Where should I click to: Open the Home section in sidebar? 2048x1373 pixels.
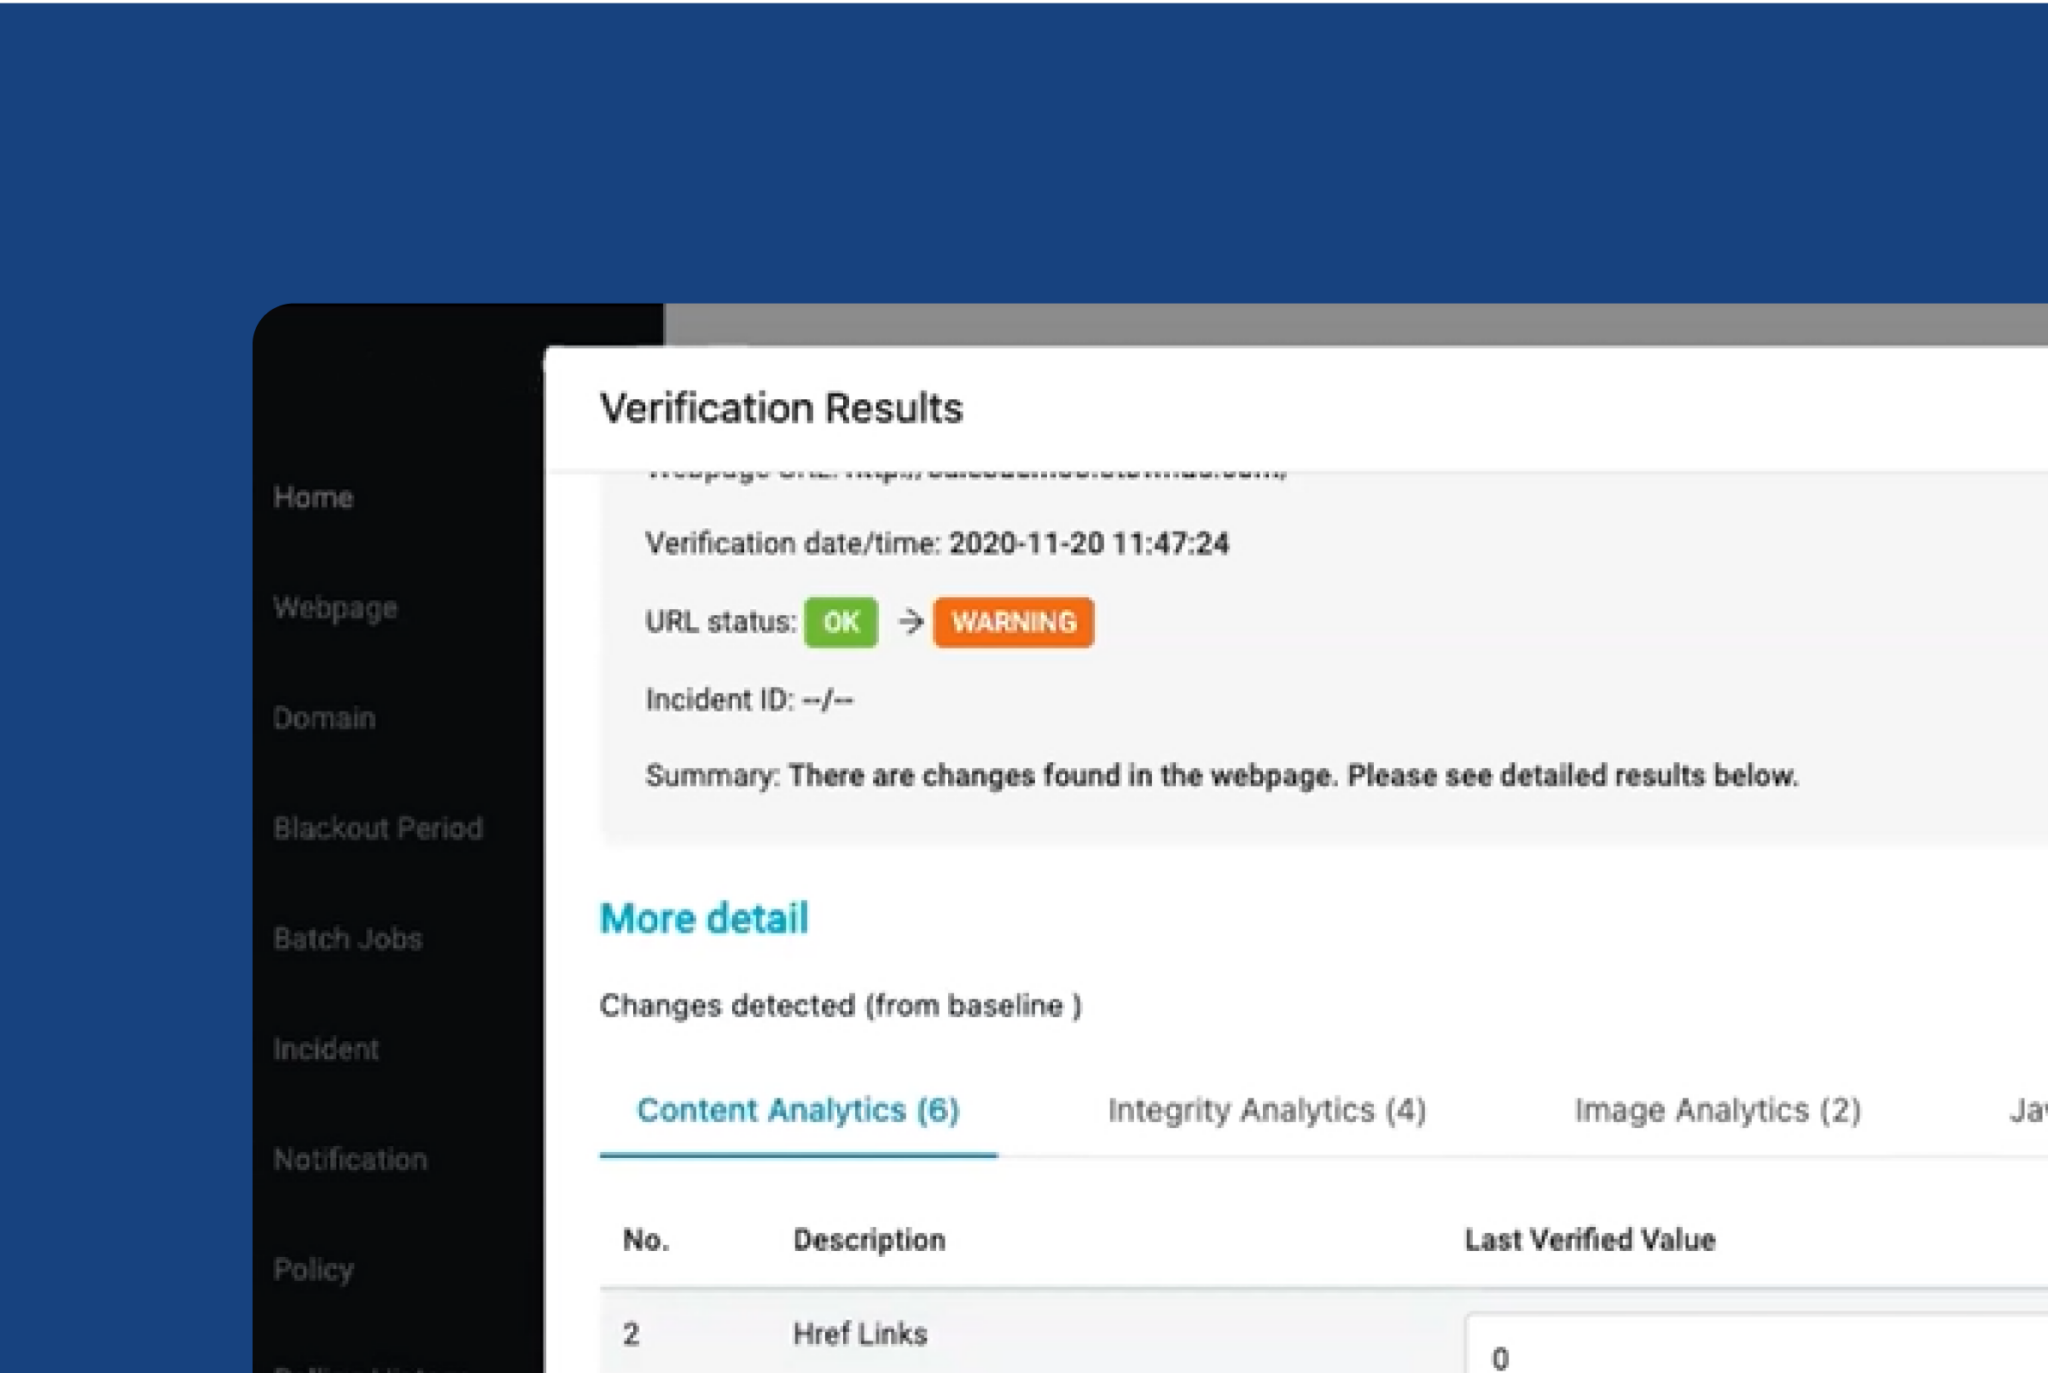tap(313, 497)
